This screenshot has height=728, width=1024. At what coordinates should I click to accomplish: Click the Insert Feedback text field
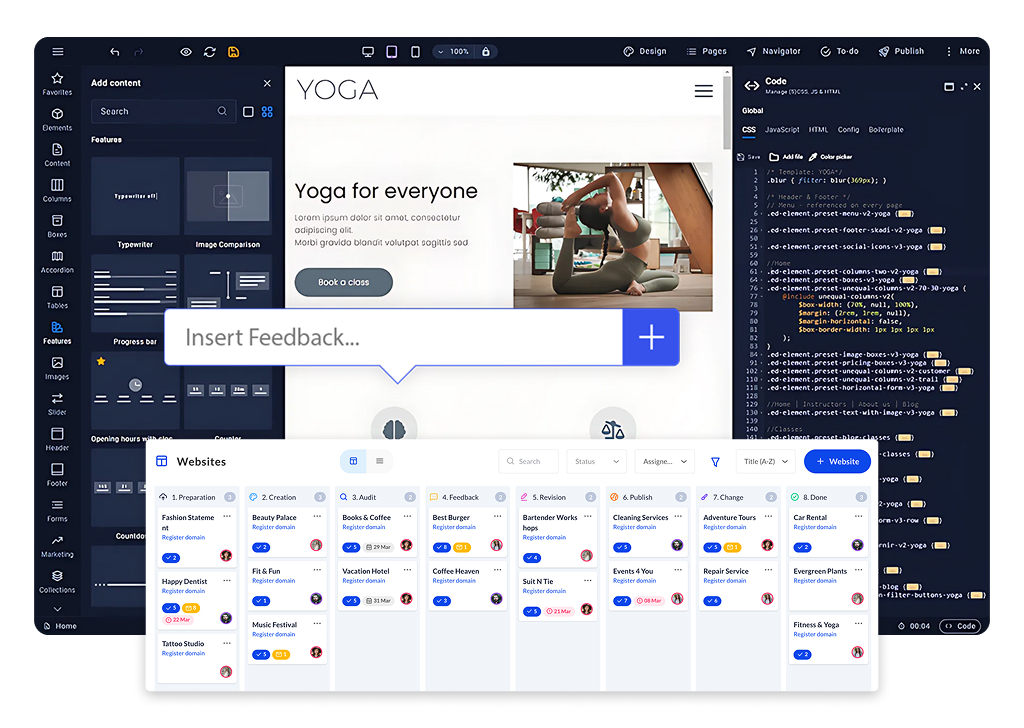click(394, 337)
